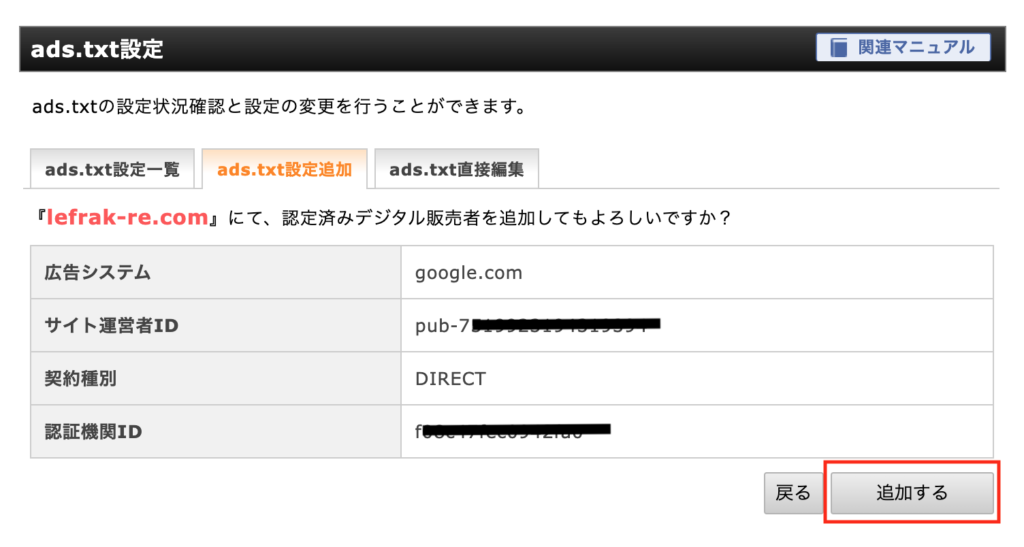Open the 関連マニュアル help button
This screenshot has width=1024, height=547.
(x=903, y=48)
